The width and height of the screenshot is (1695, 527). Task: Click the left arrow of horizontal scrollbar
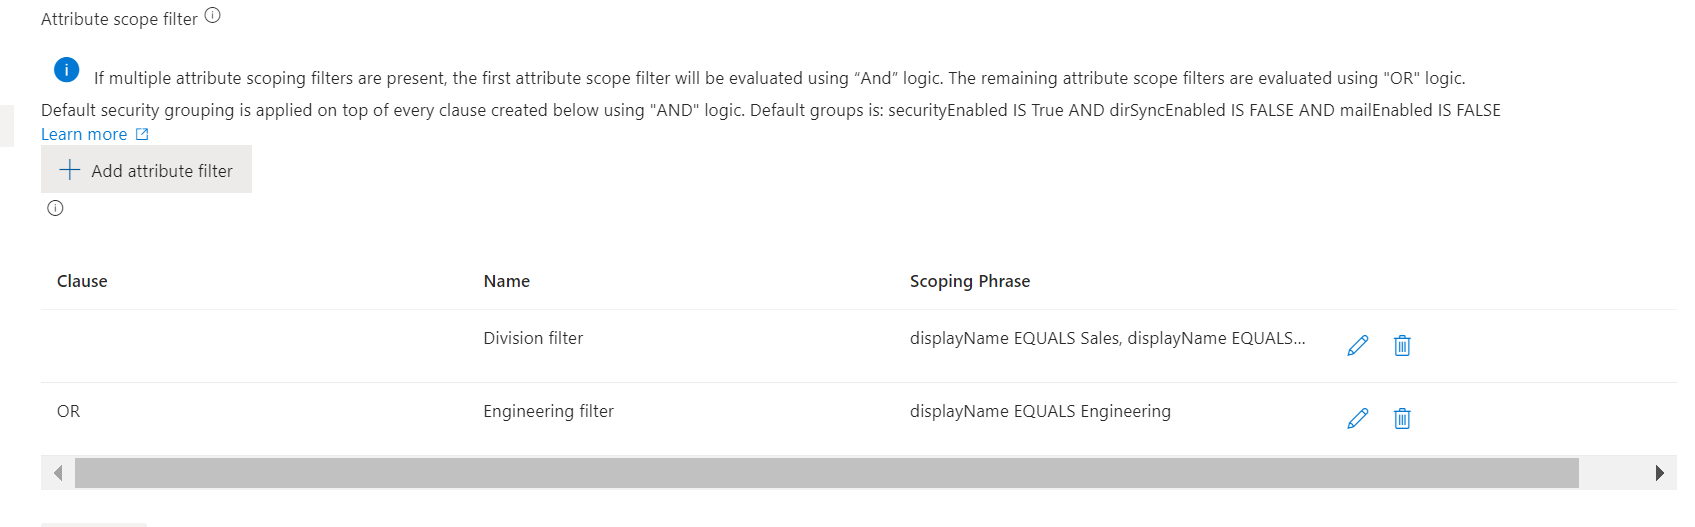(x=58, y=473)
